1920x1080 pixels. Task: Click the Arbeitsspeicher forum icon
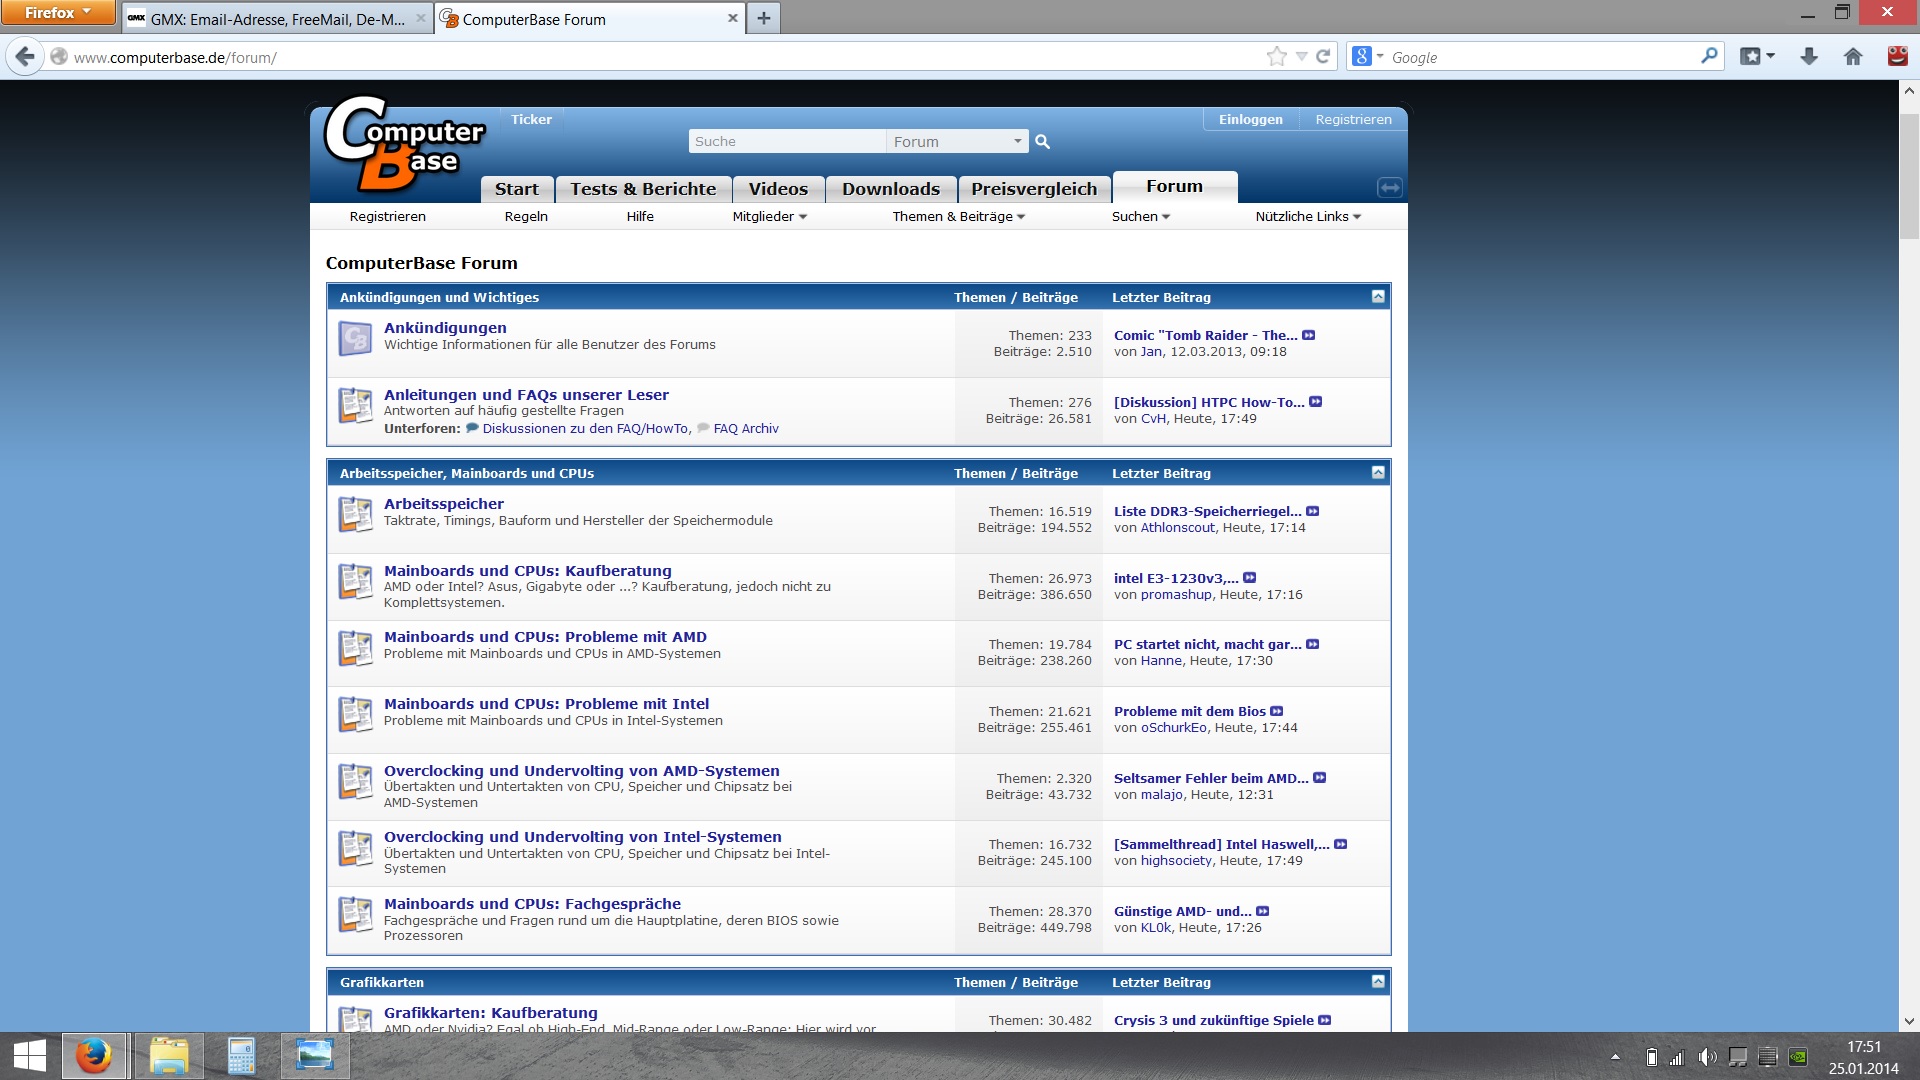355,514
